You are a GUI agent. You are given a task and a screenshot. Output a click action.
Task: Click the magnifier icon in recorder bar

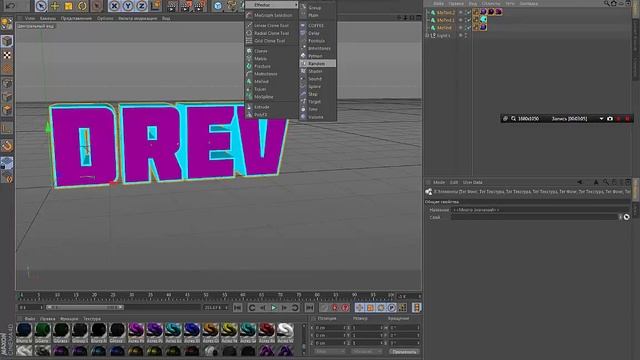coord(513,119)
